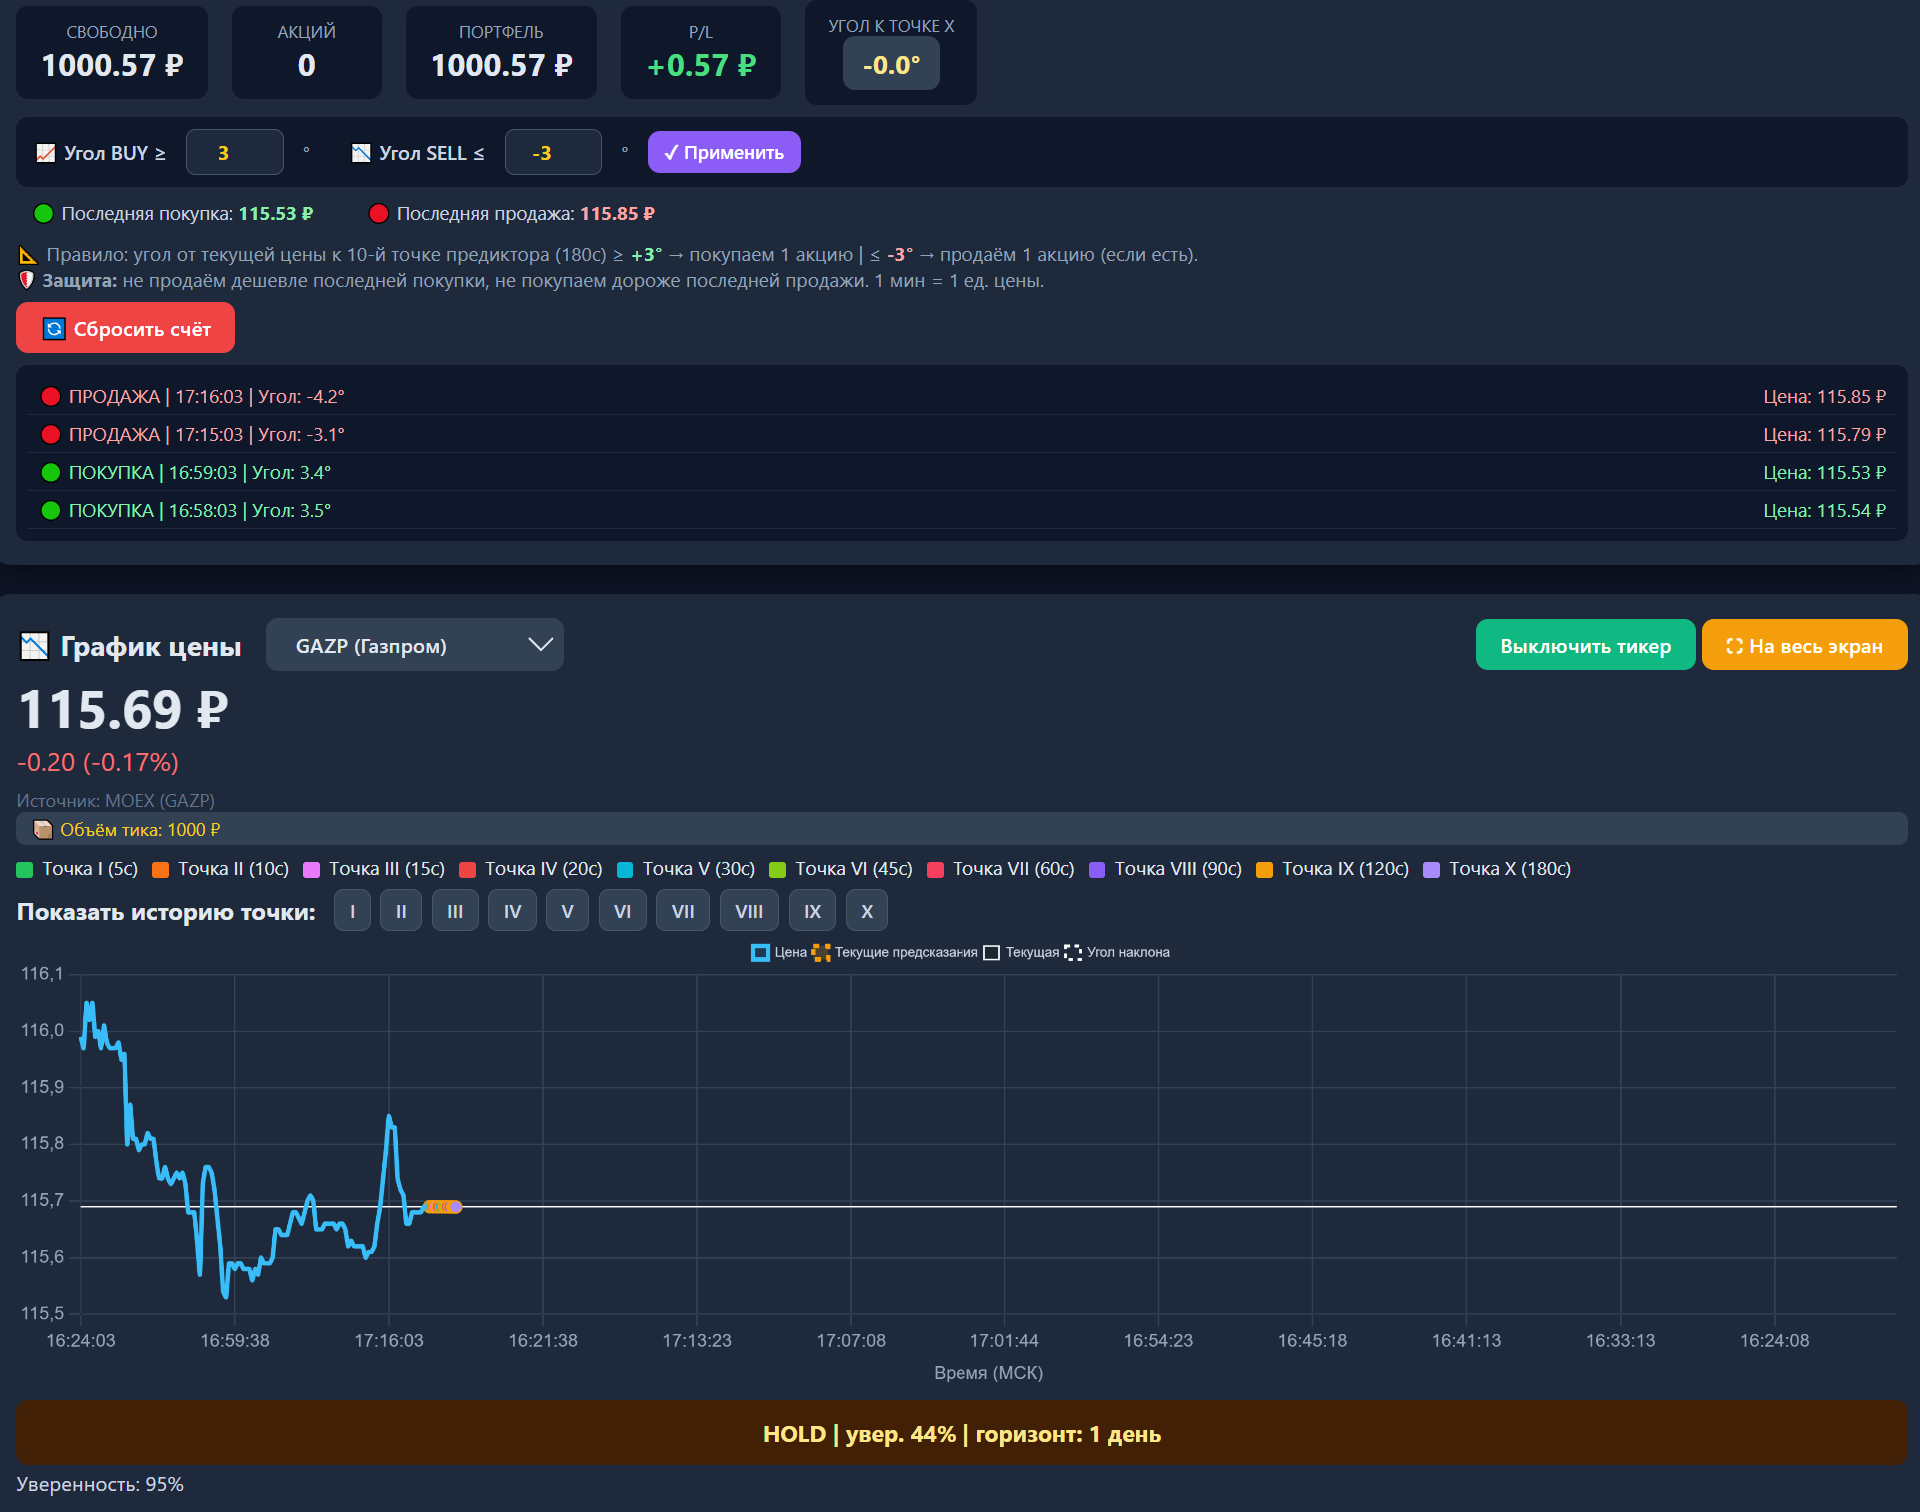Image resolution: width=1920 pixels, height=1512 pixels.
Task: Click the red dot next to Последняя продажа
Action: 378,213
